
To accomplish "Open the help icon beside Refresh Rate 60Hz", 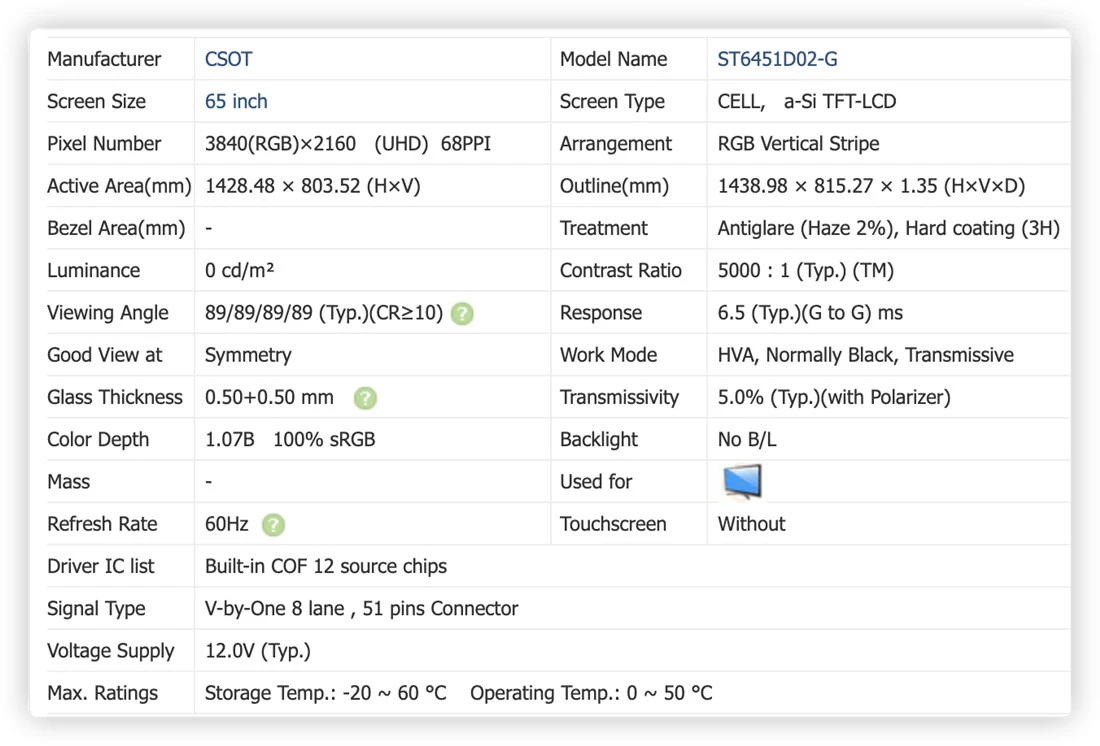I will (x=273, y=524).
